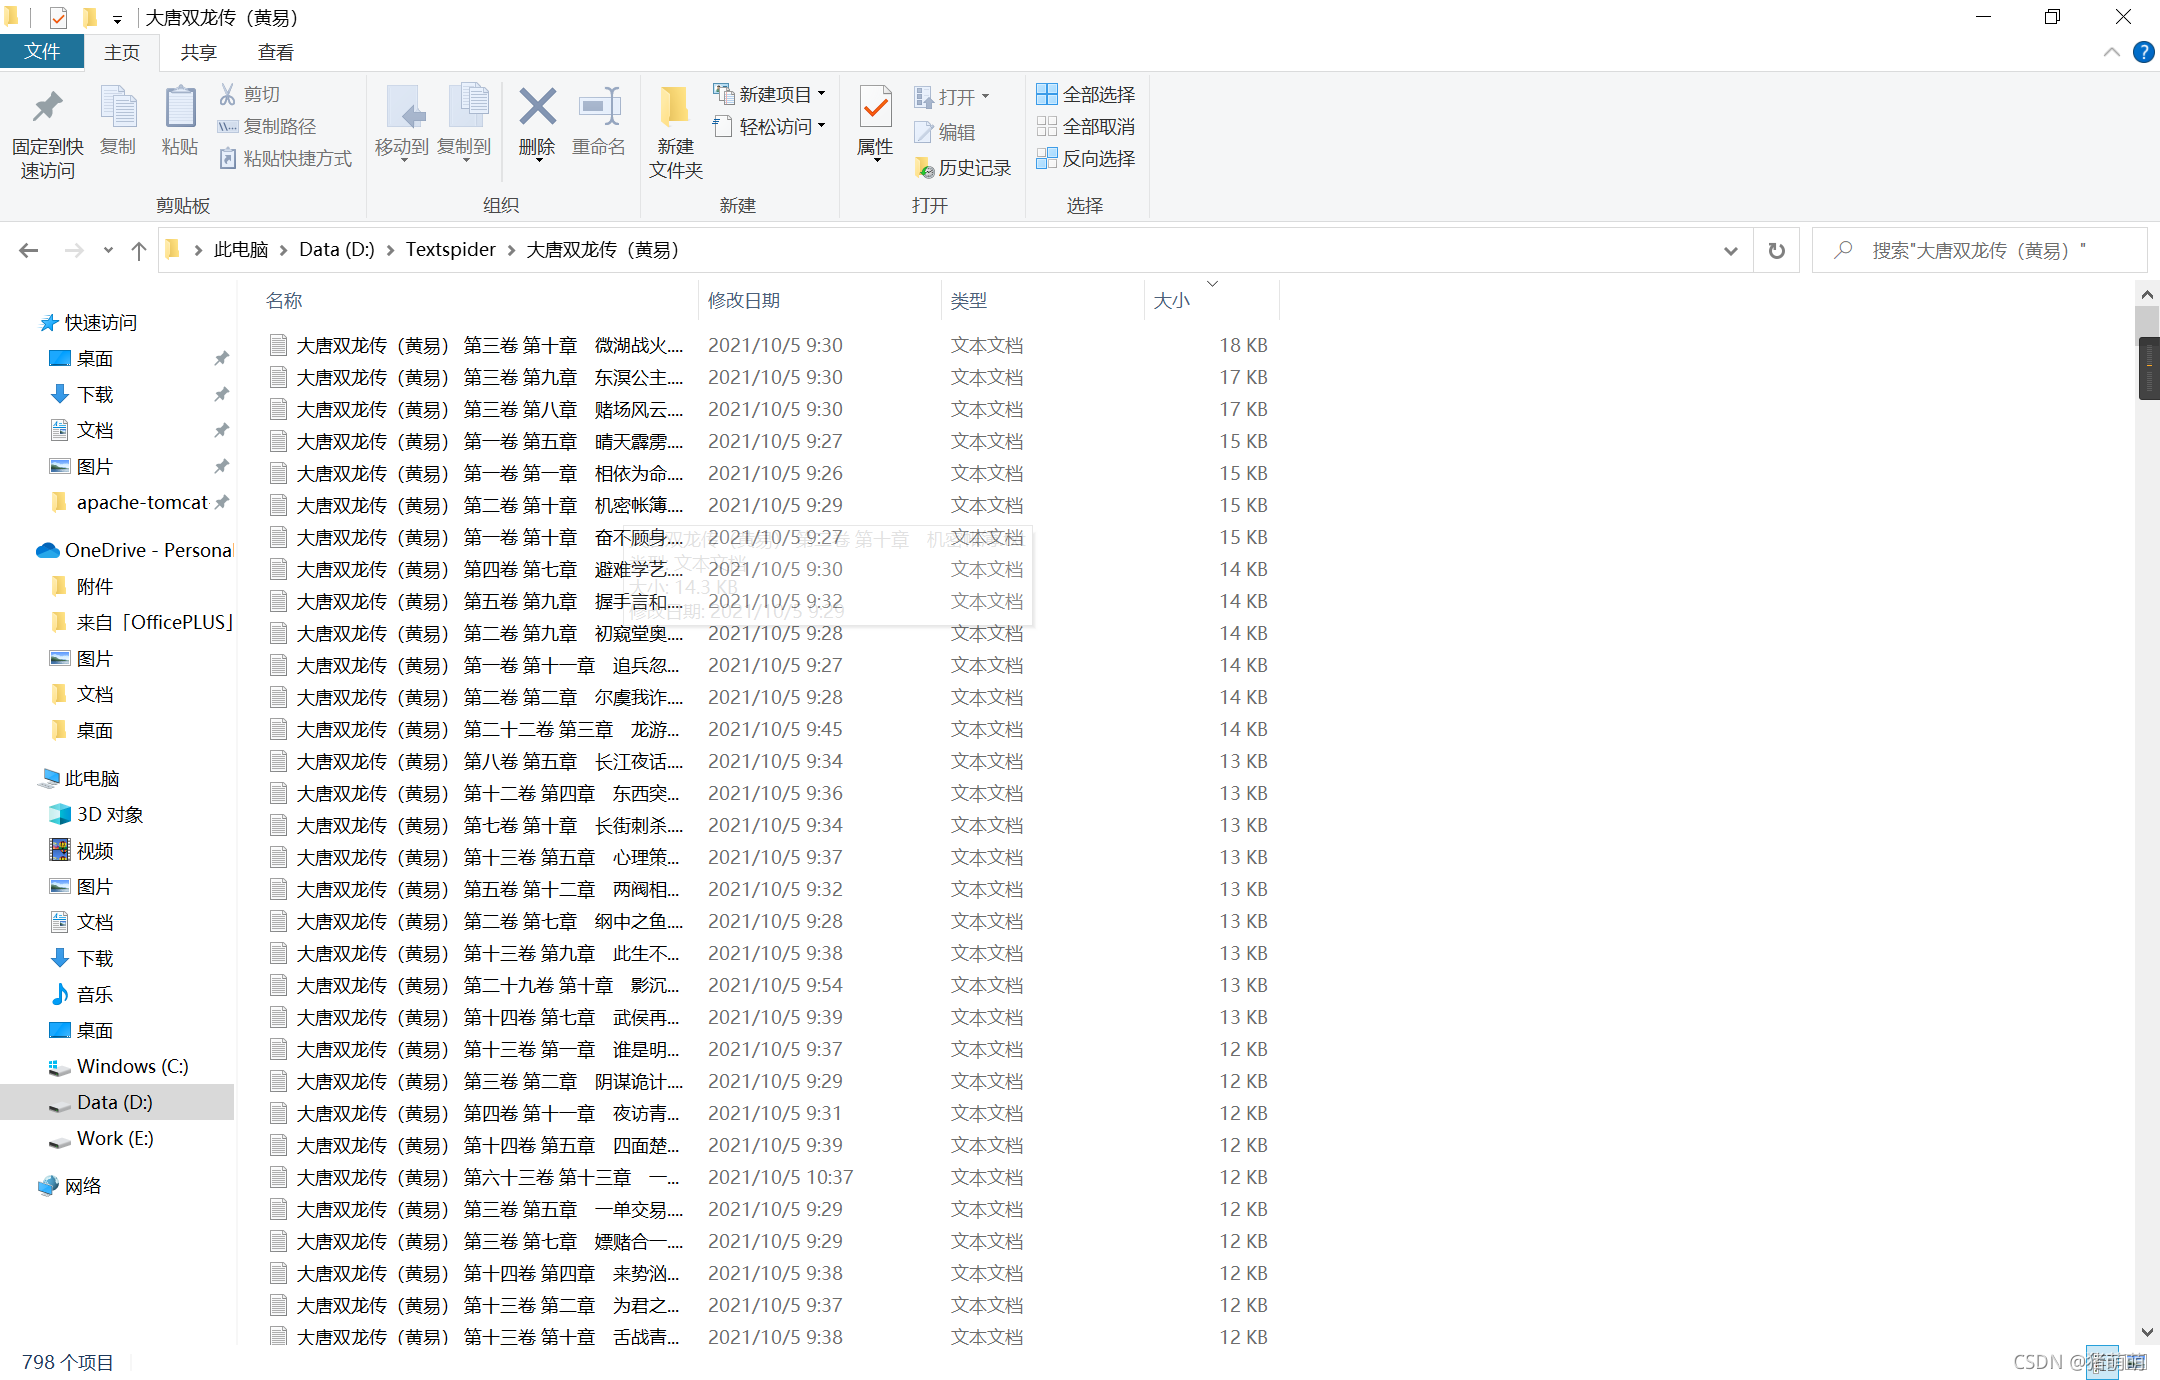Viewport: 2160px width, 1380px height.
Task: Open the 轻松访问 dropdown
Action: point(822,126)
